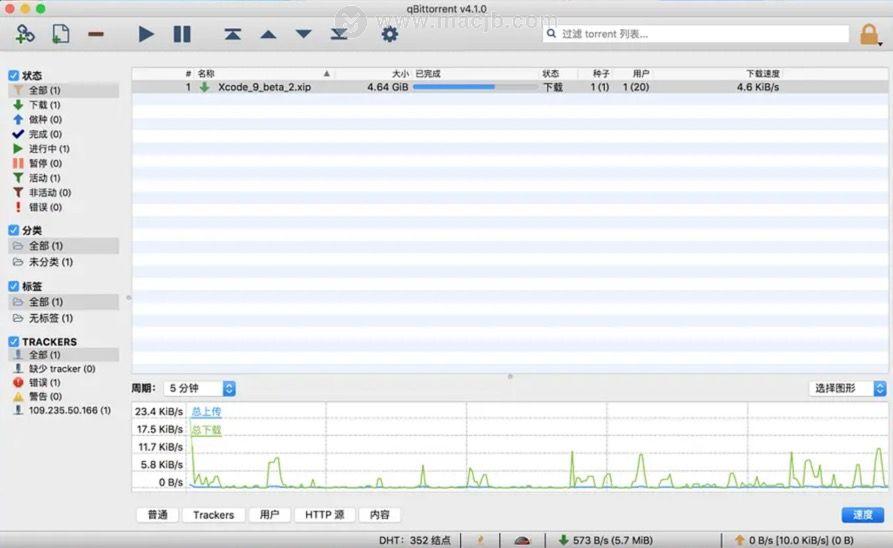This screenshot has height=548, width=893.
Task: Toggle the TRACKERS section checkbox
Action: coord(14,341)
